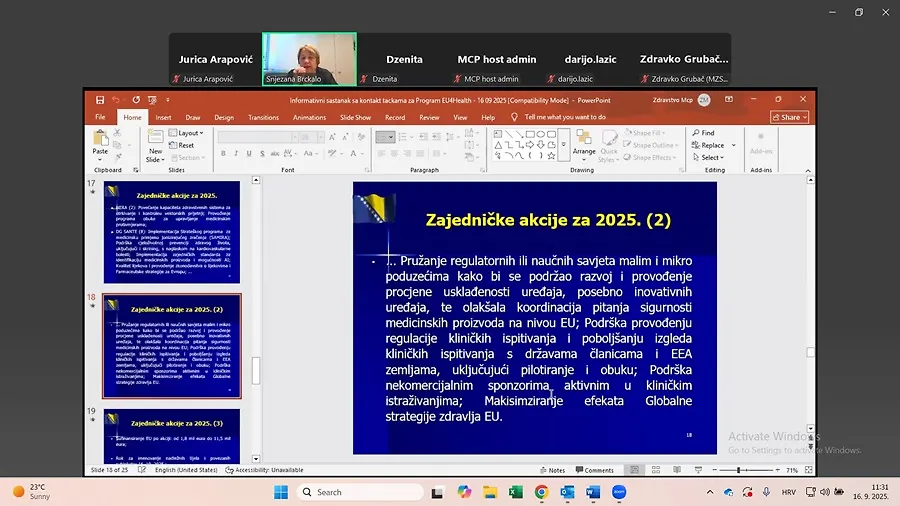Click the Zdravstvo Mcp account avatar
The height and width of the screenshot is (506, 900).
[x=704, y=100]
